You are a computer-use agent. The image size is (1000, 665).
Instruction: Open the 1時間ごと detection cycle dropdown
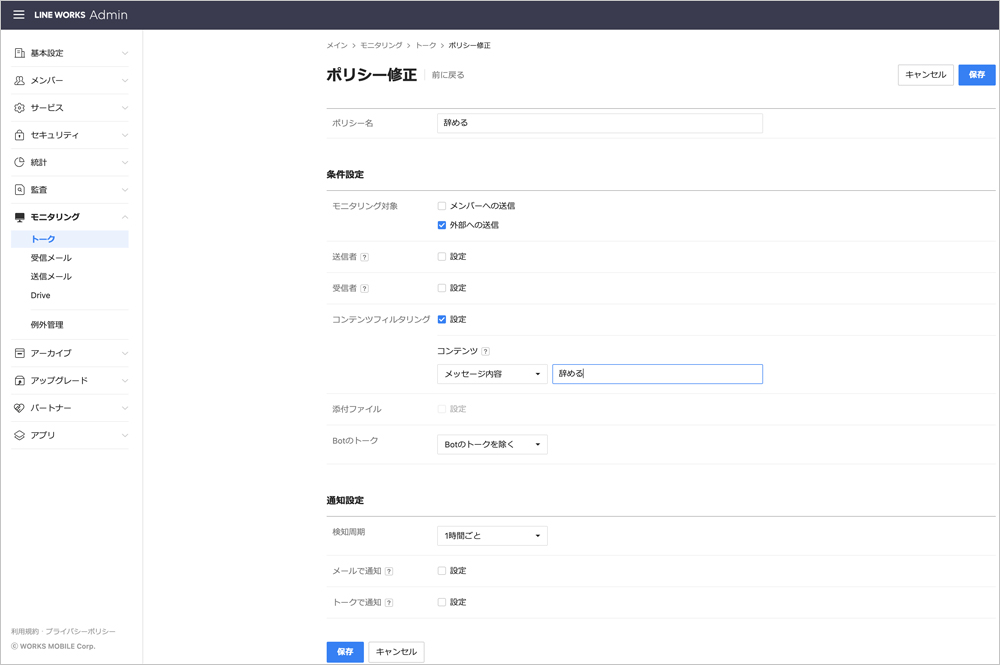(492, 536)
